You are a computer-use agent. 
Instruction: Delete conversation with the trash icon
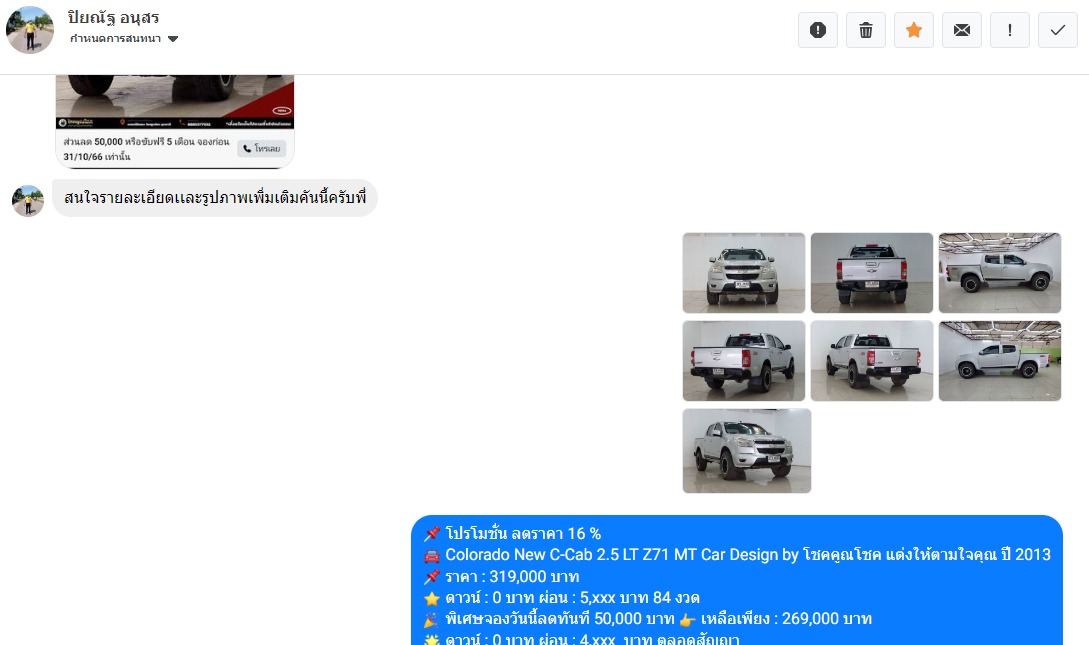[x=865, y=30]
